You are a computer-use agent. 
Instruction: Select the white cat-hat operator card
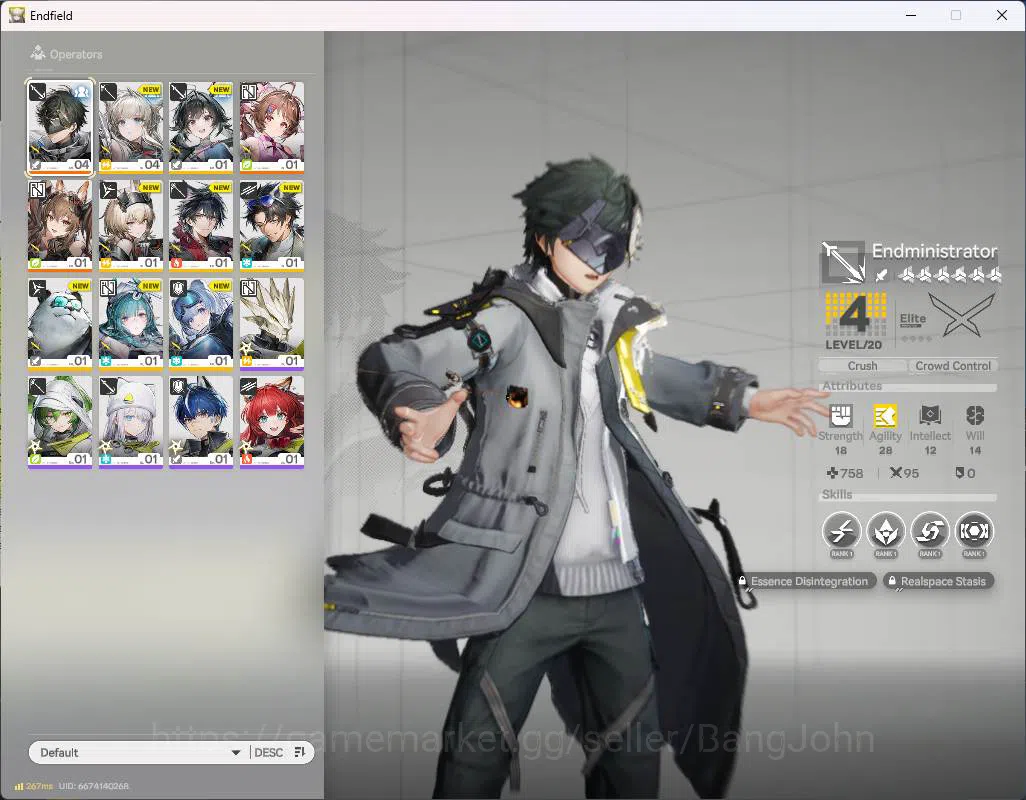pos(131,422)
